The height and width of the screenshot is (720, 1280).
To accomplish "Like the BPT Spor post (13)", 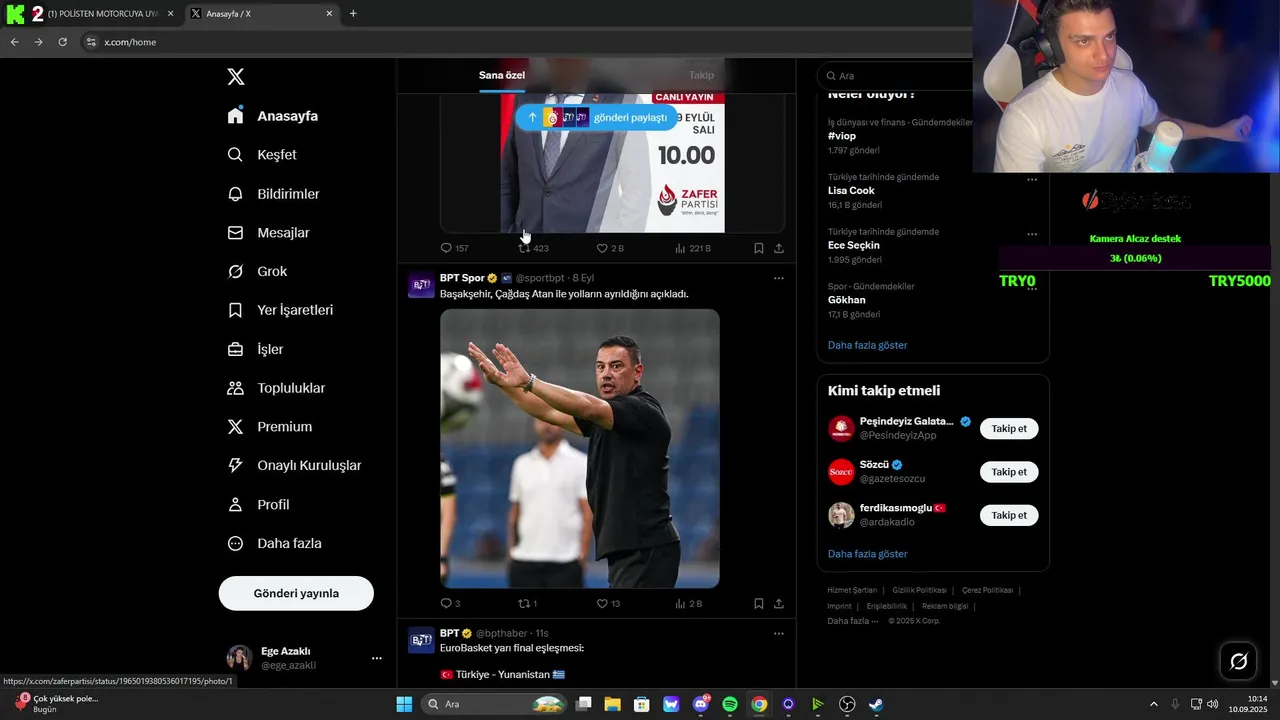I will click(608, 604).
